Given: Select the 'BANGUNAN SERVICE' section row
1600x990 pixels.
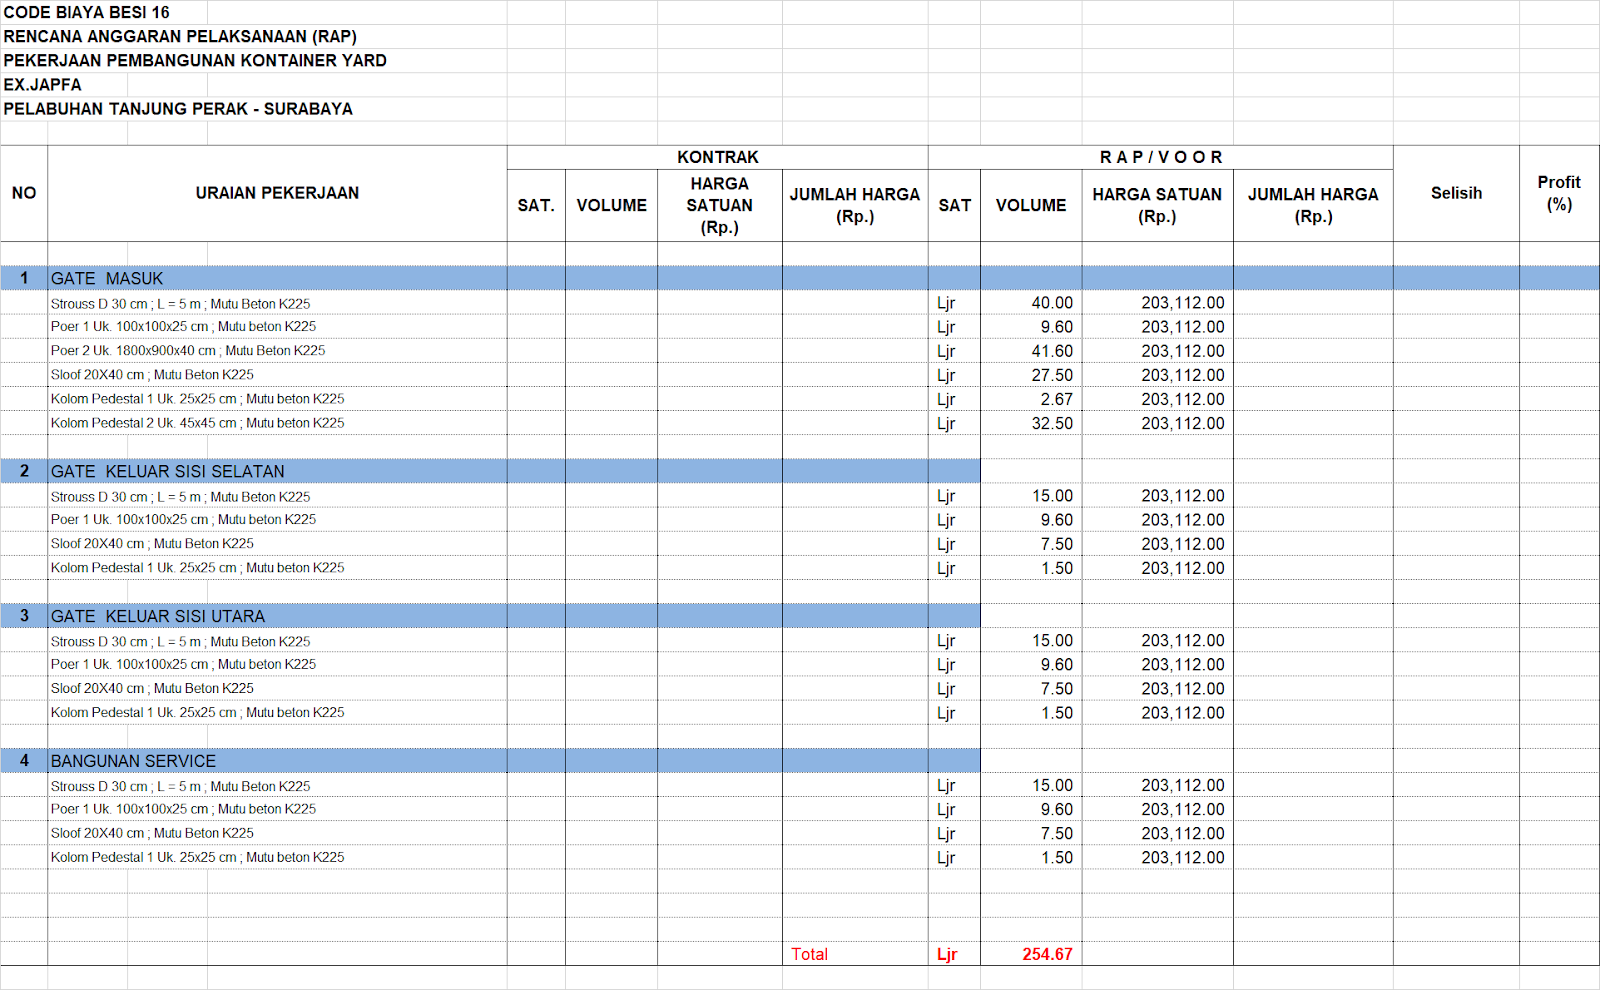Looking at the screenshot, I should (x=490, y=761).
